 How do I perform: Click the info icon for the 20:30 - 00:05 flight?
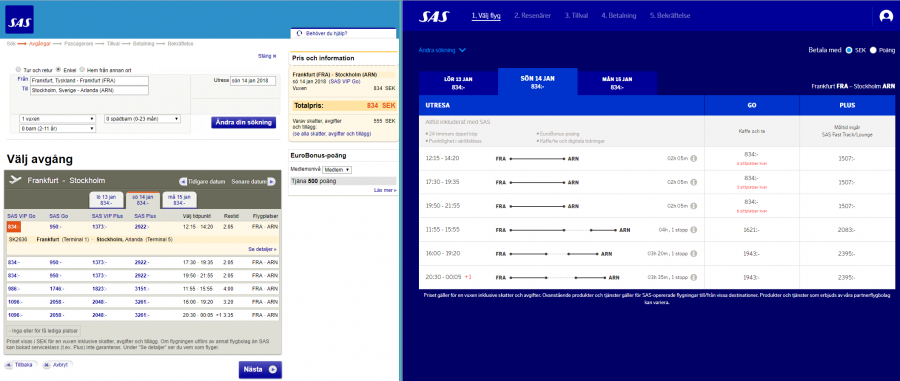[693, 277]
